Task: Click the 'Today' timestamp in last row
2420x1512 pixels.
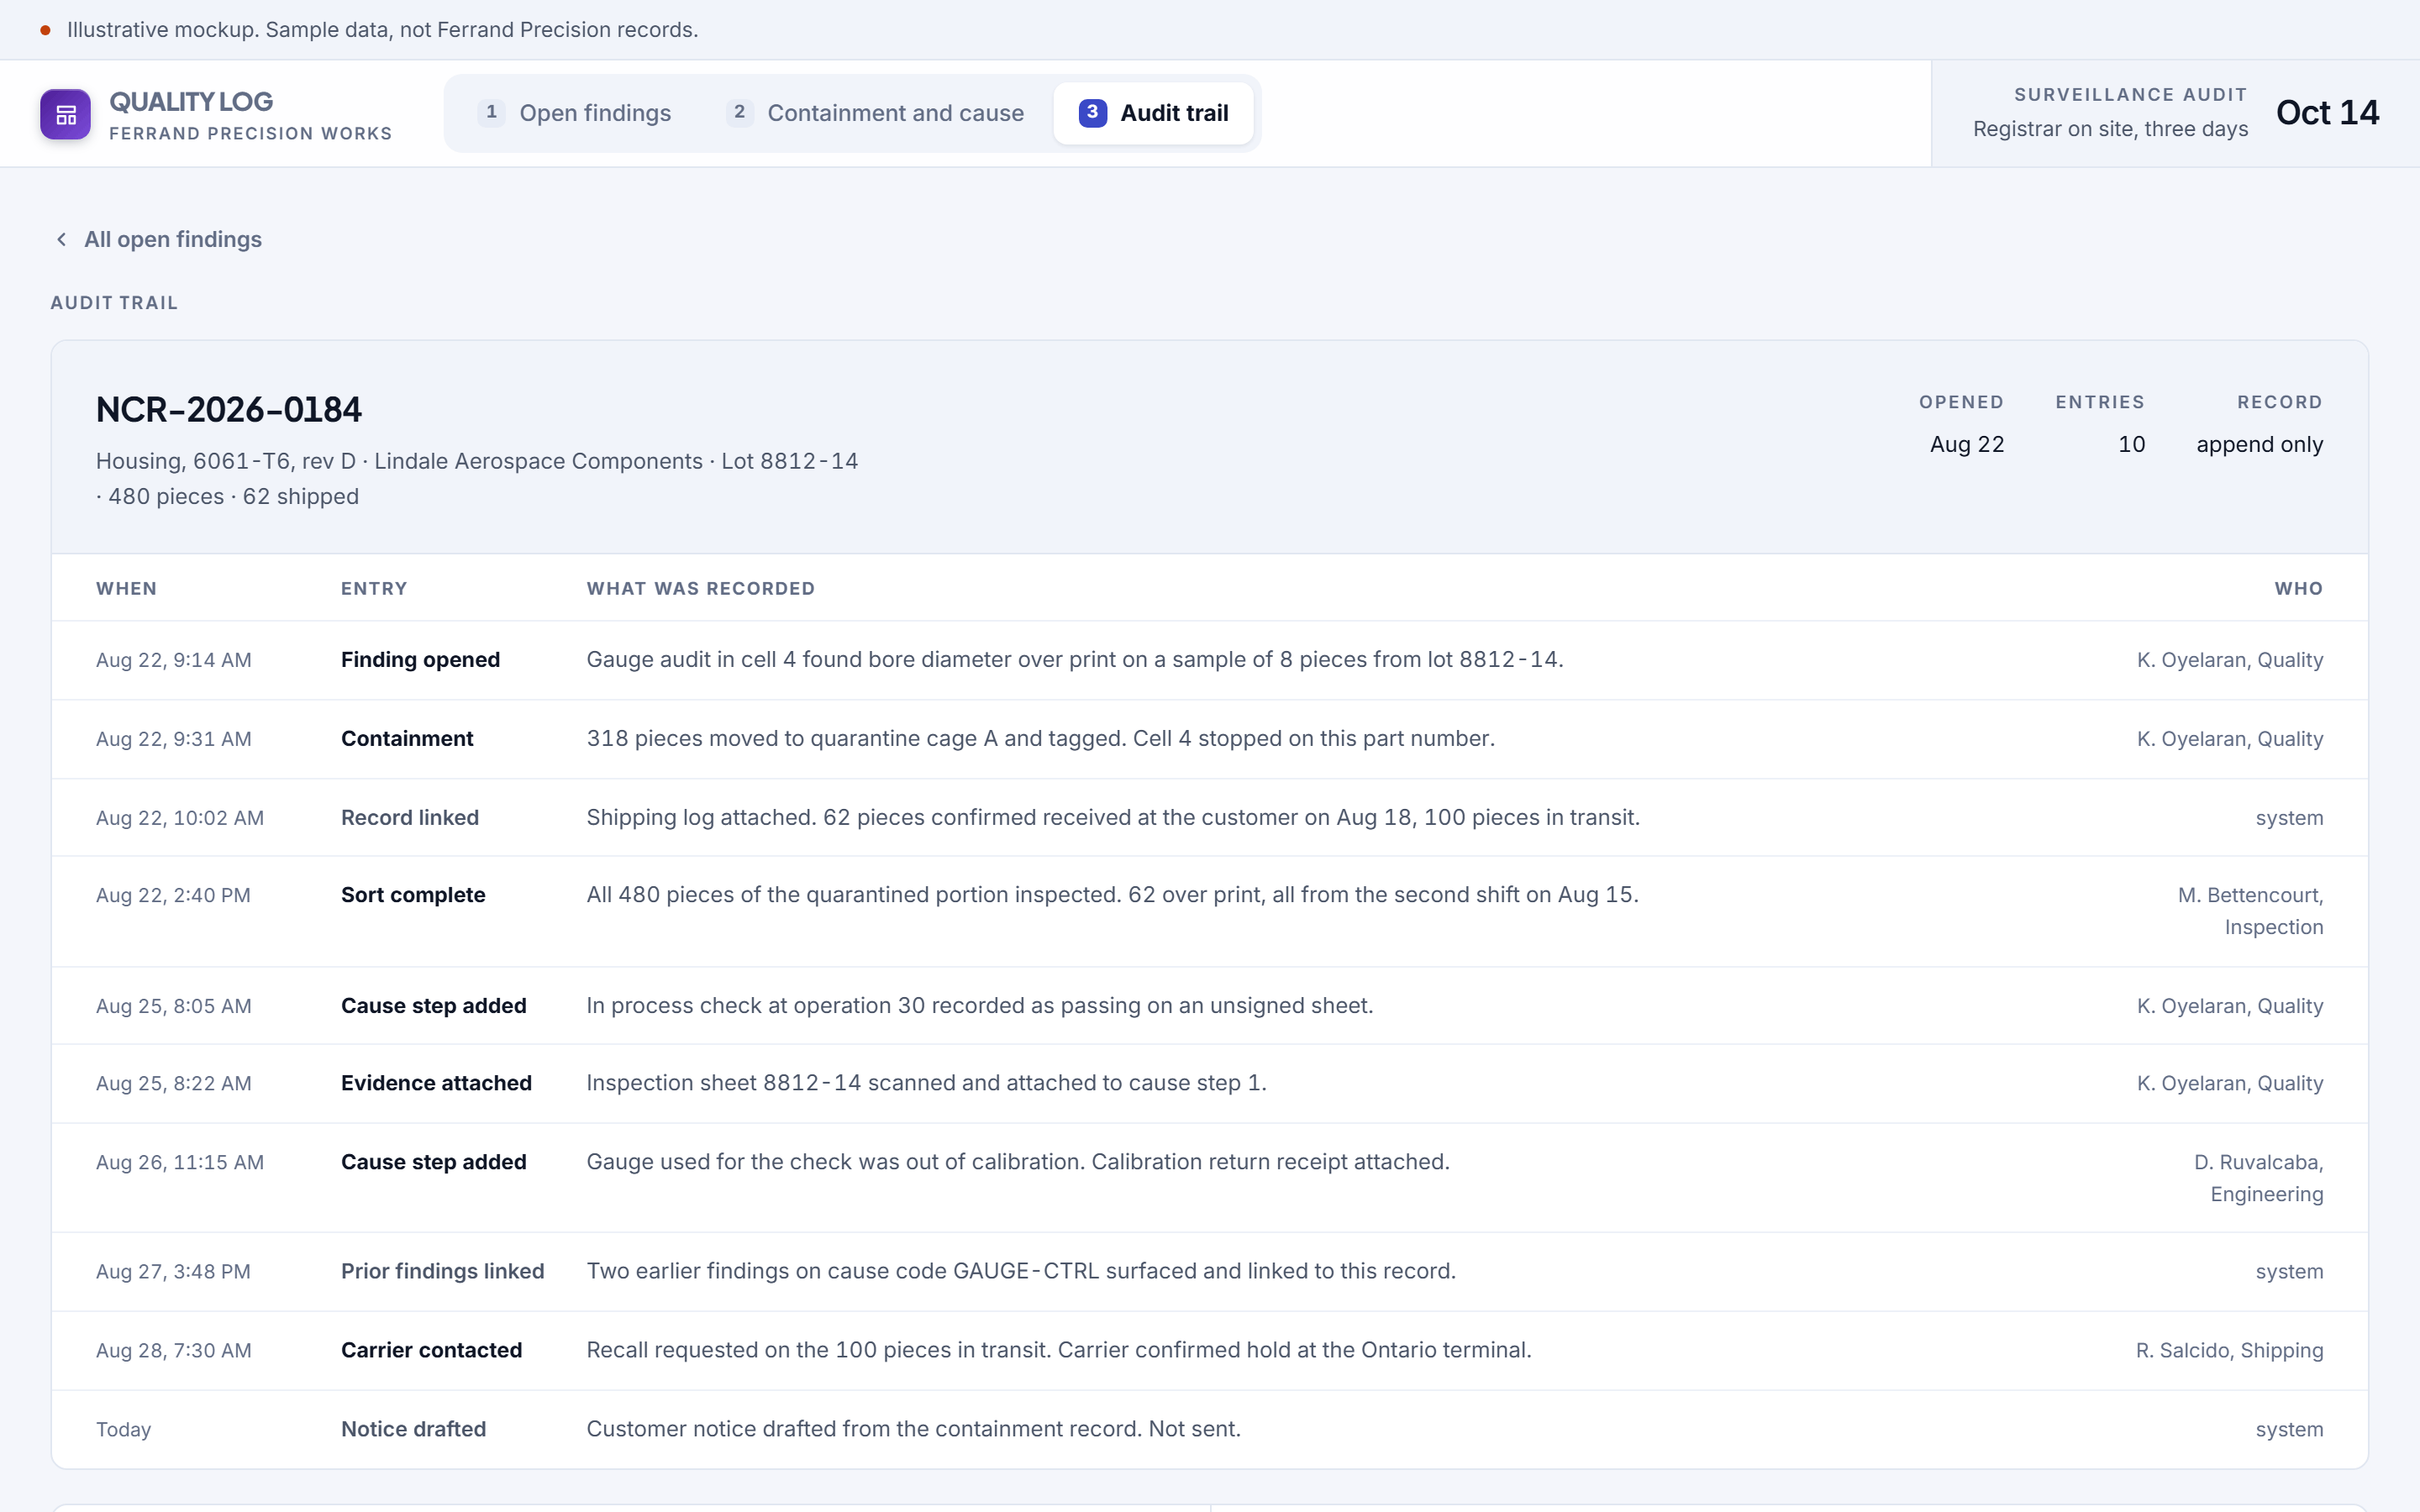Action: [123, 1429]
